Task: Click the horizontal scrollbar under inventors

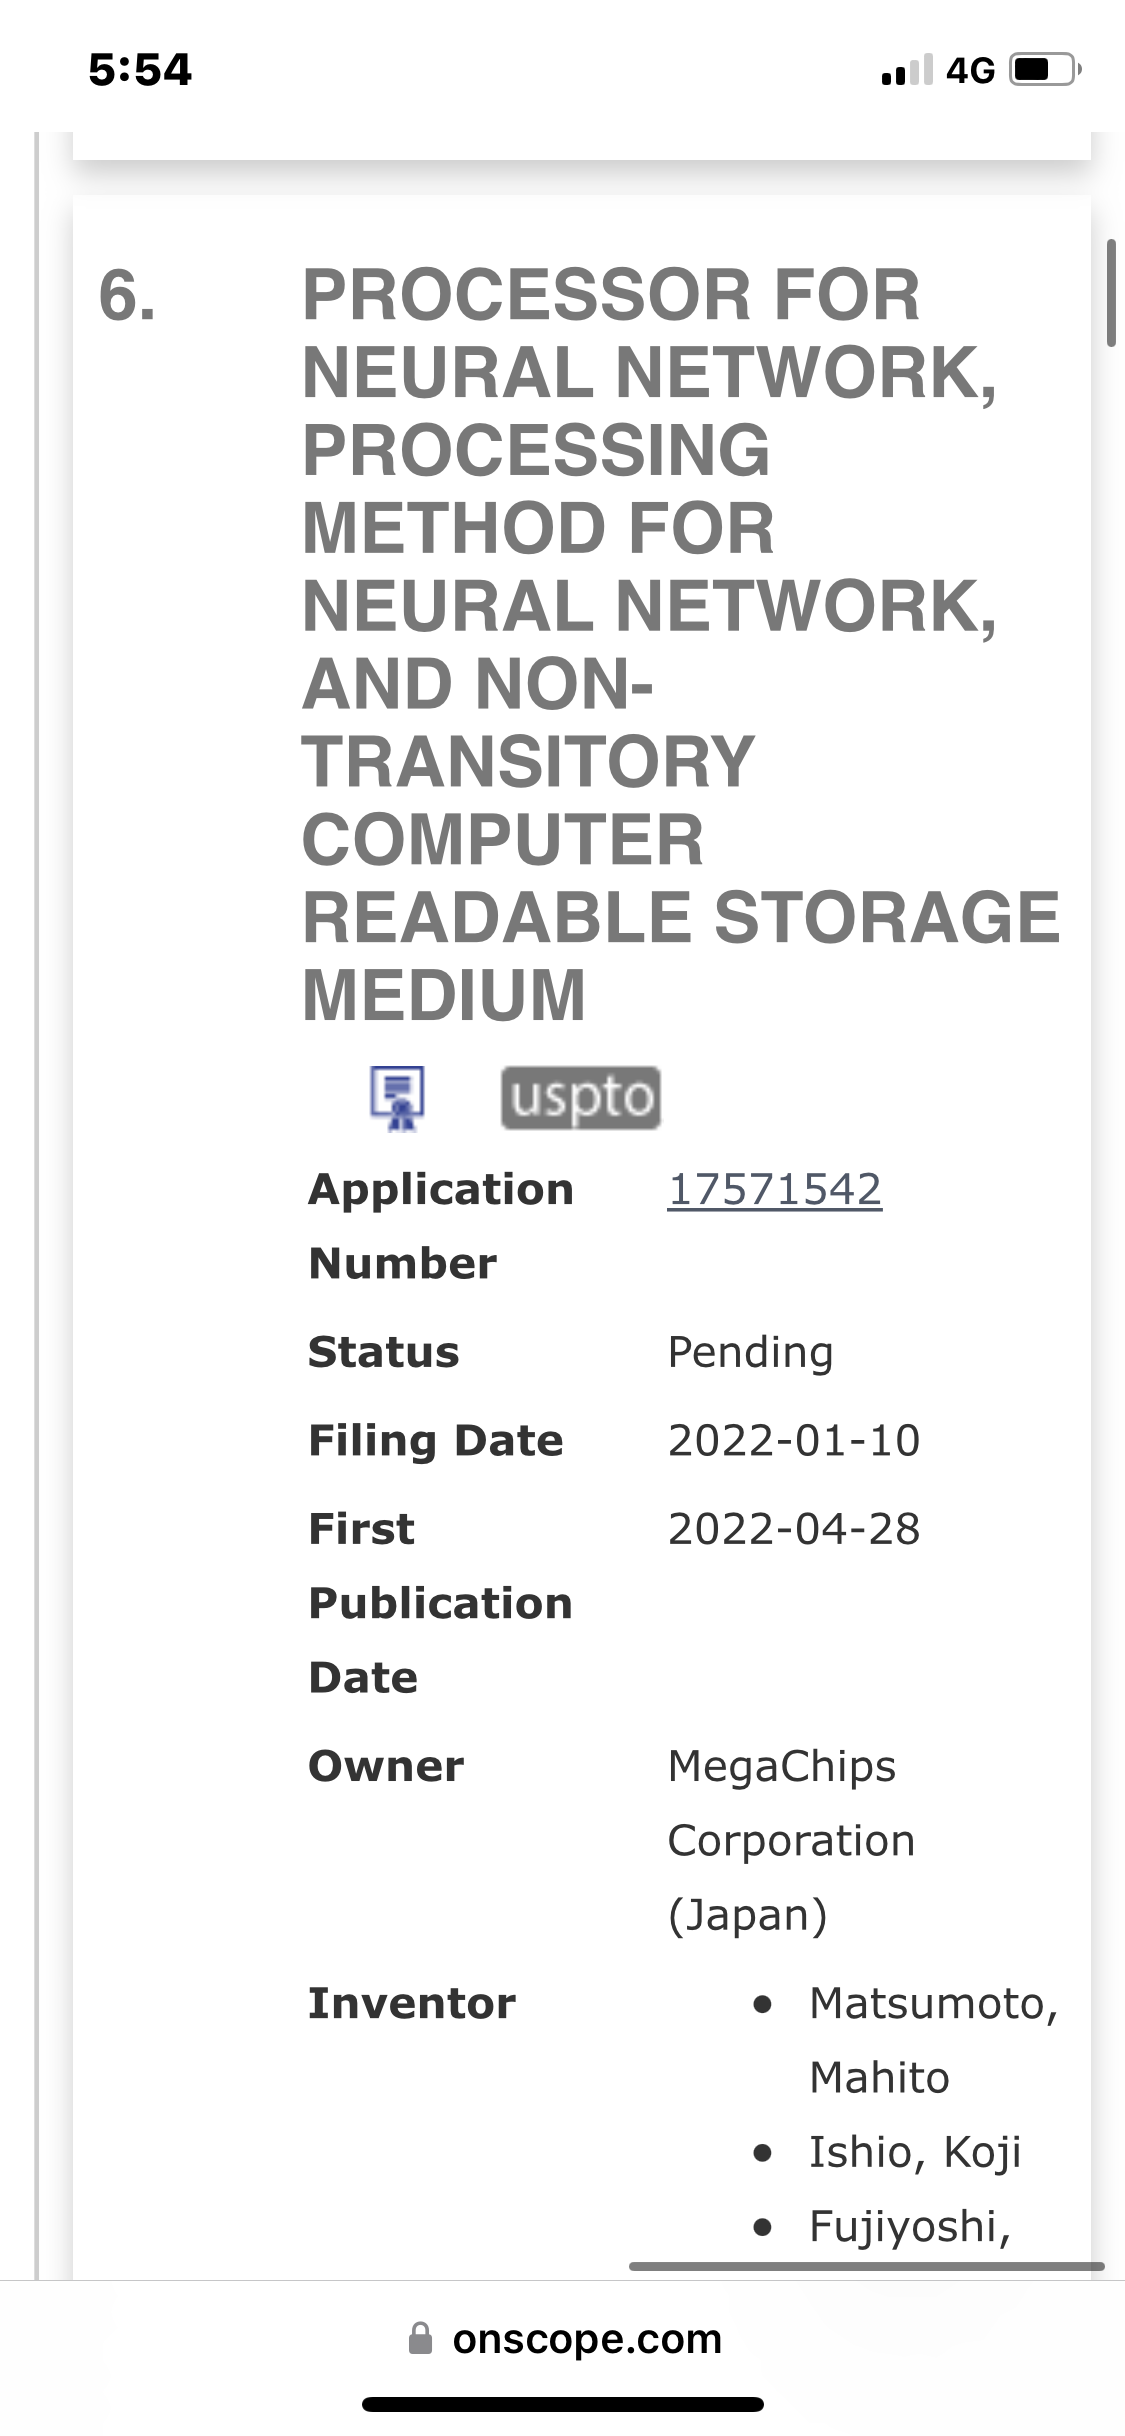Action: click(x=866, y=2266)
